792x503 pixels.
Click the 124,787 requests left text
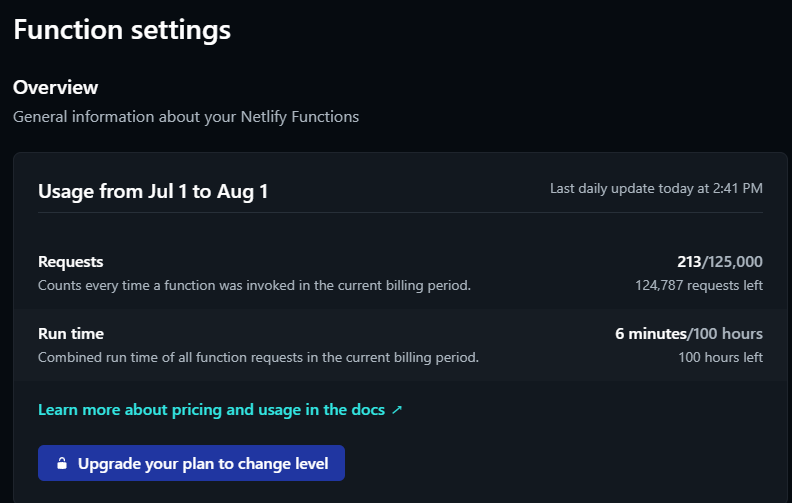pyautogui.click(x=699, y=285)
